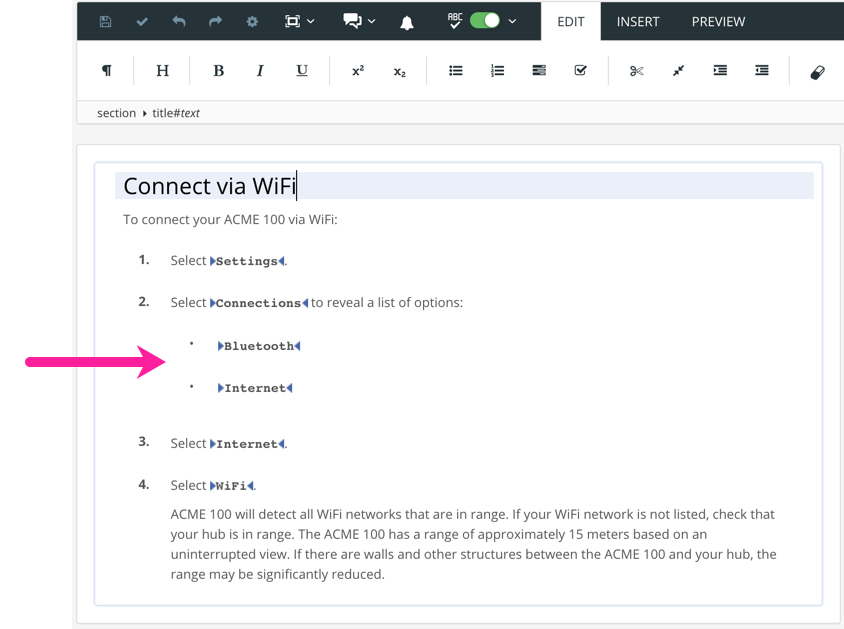The image size is (844, 629).
Task: Cut content using the scissors icon
Action: point(637,70)
